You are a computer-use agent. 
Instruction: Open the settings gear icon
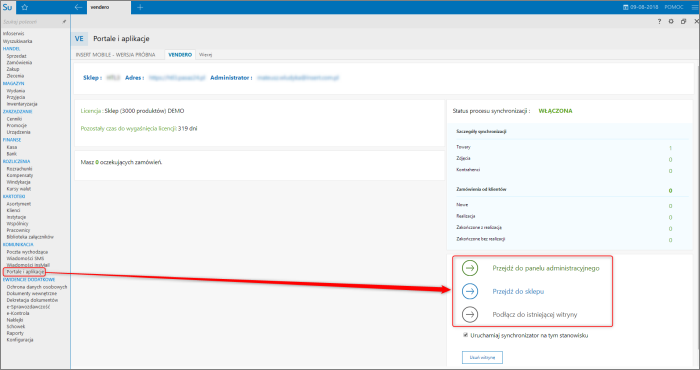[x=671, y=21]
